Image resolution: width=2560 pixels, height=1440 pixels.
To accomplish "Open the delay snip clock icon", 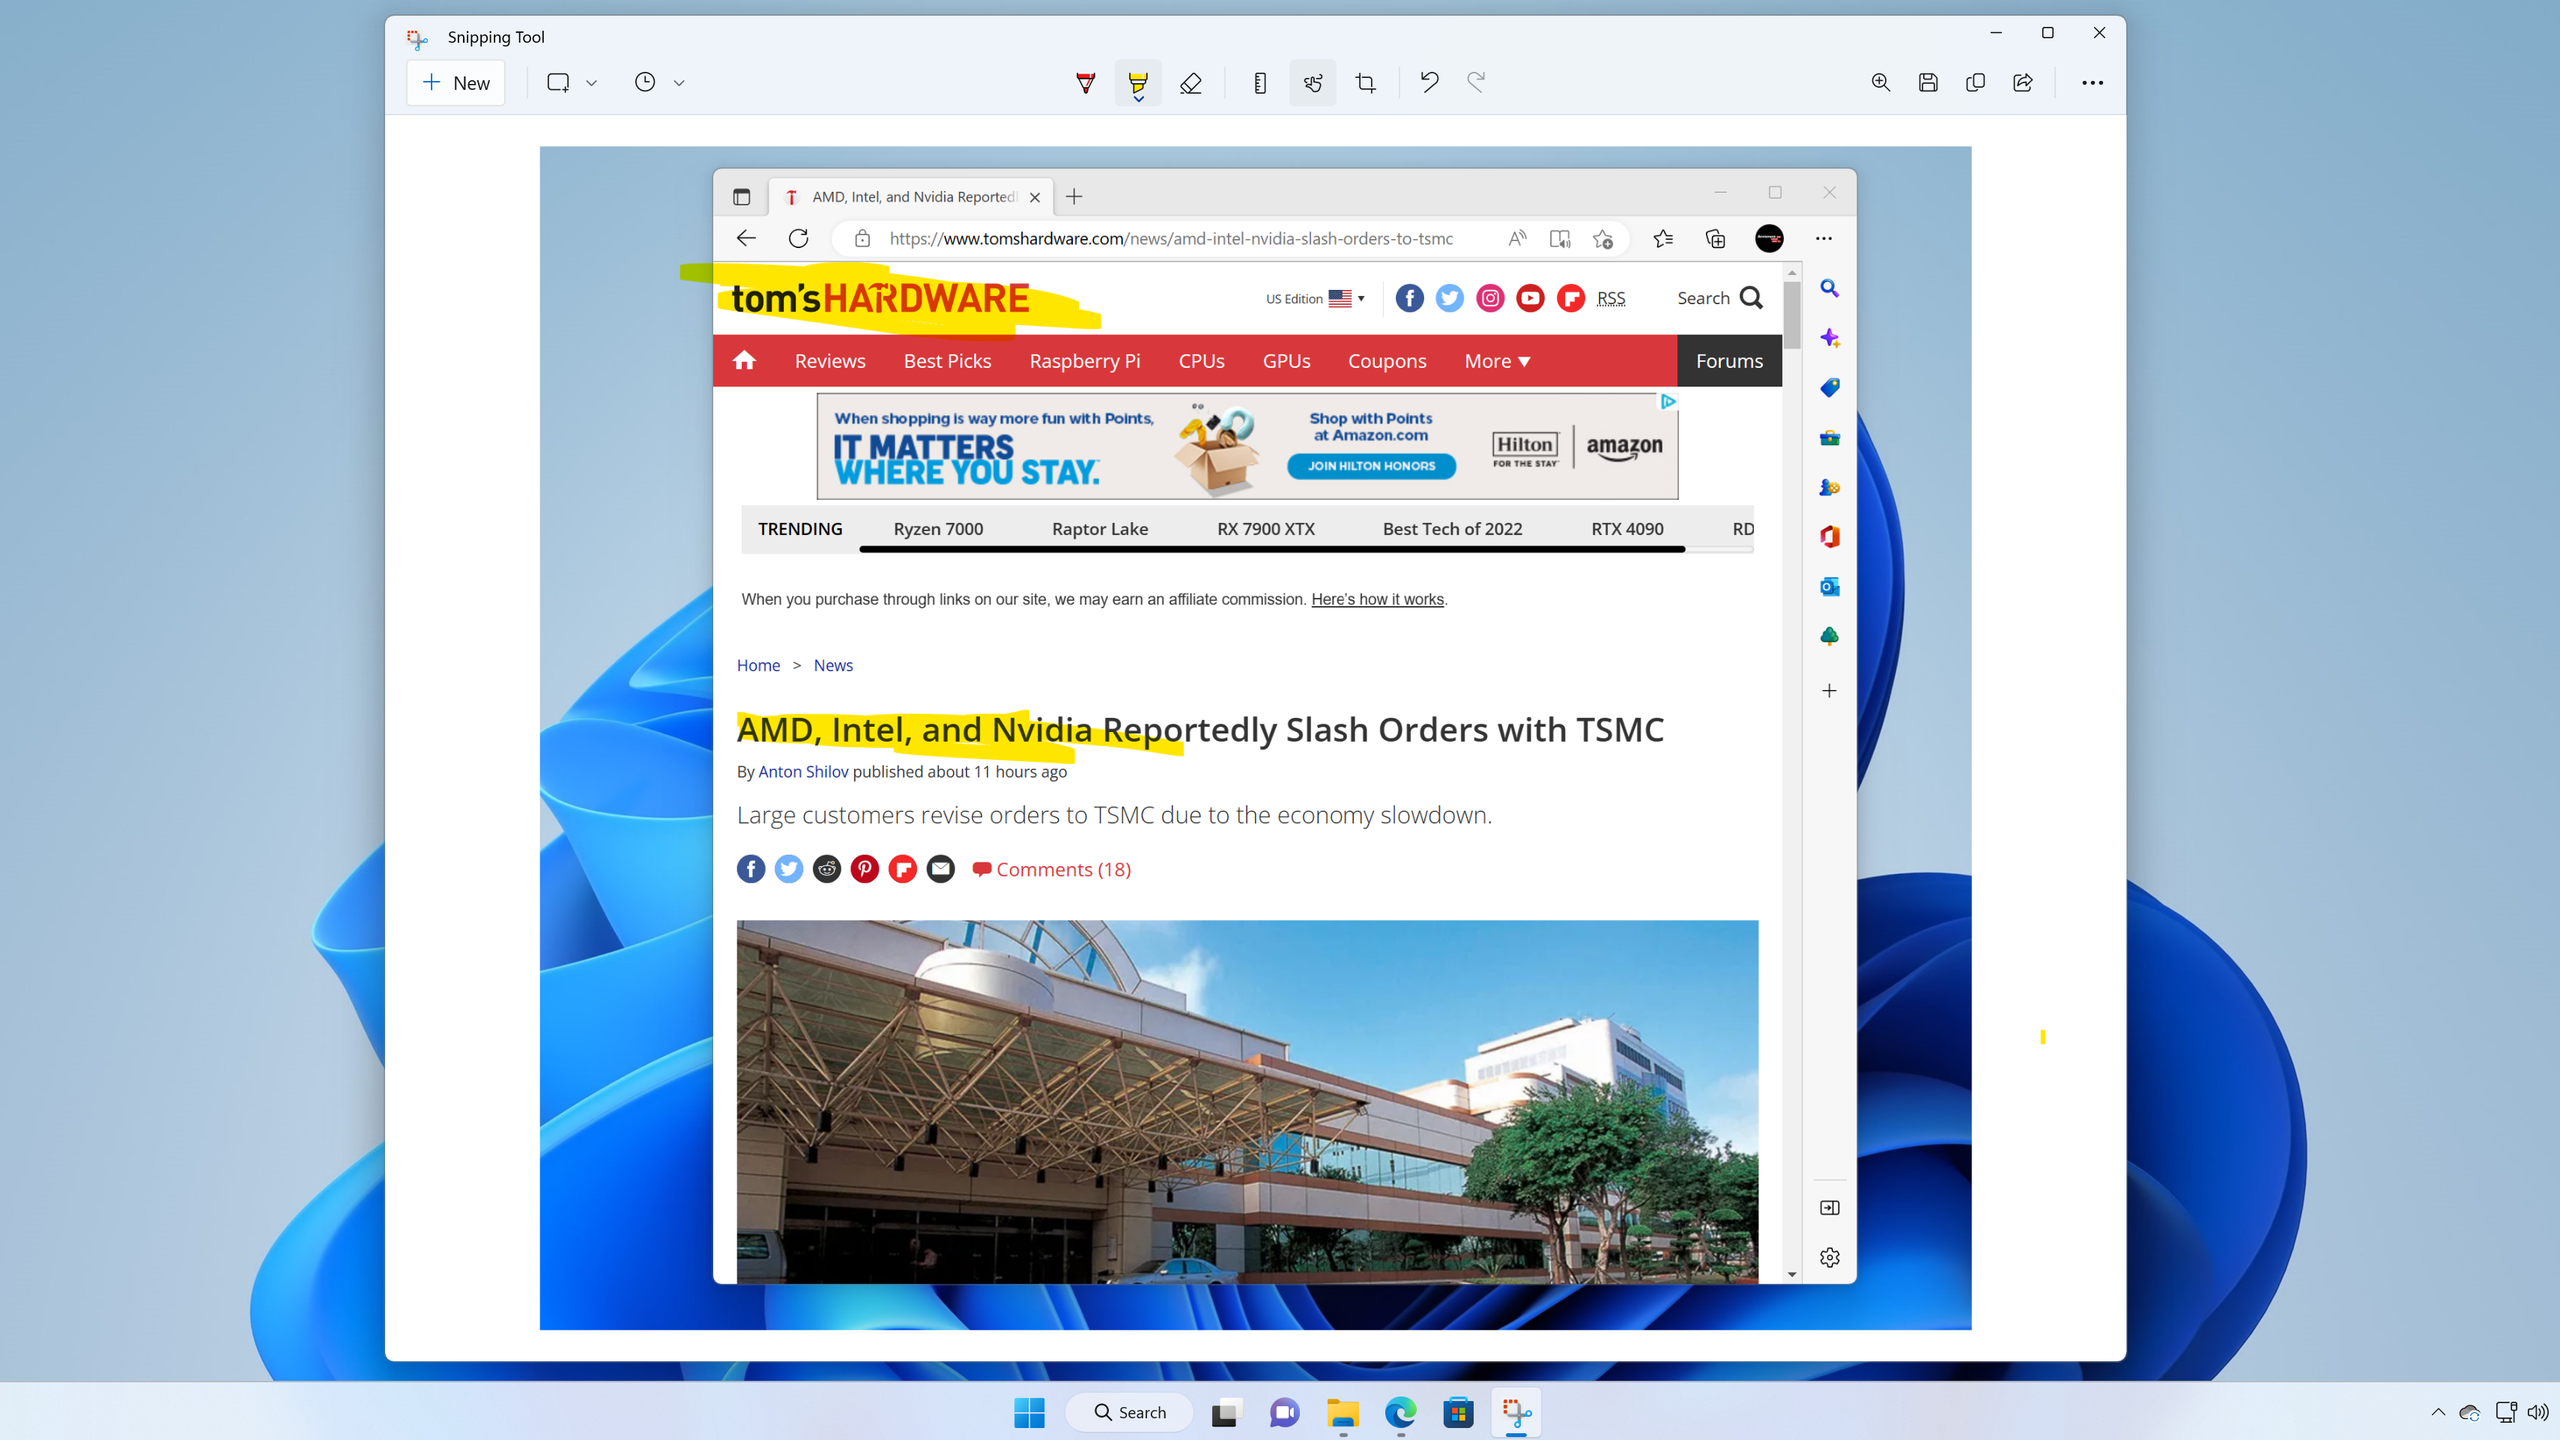I will 645,83.
